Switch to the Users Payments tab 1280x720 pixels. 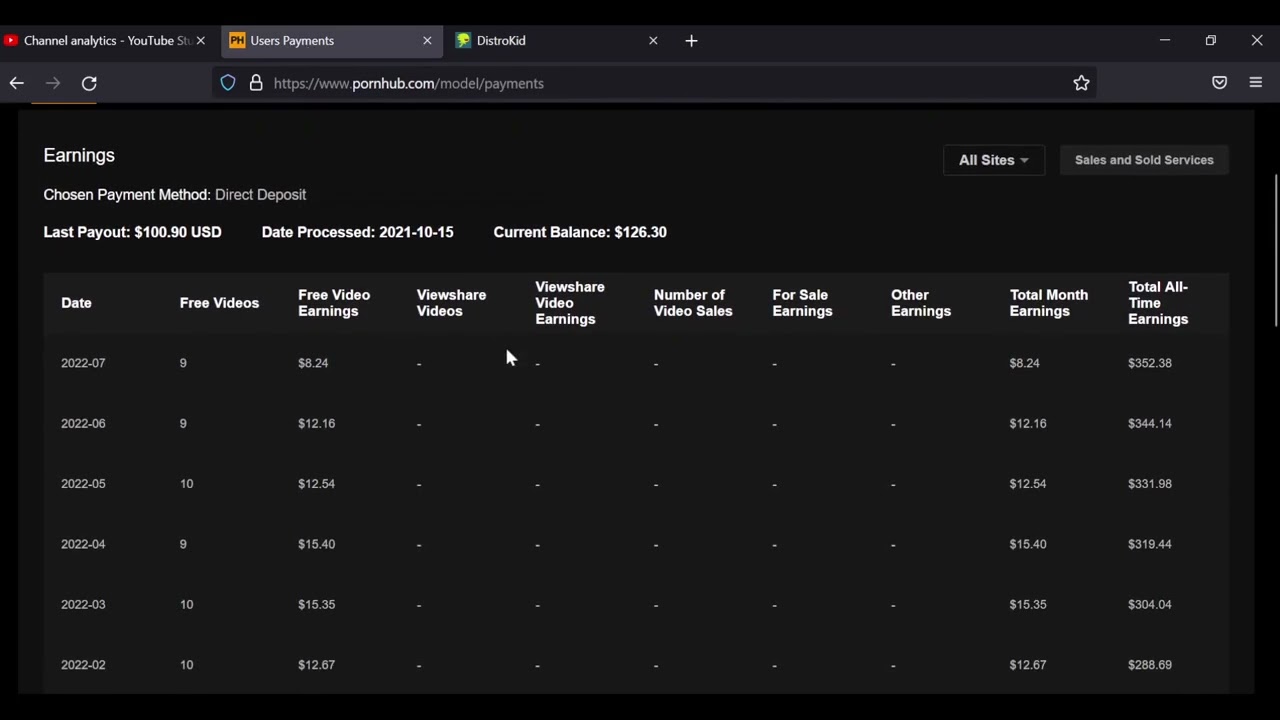(332, 41)
